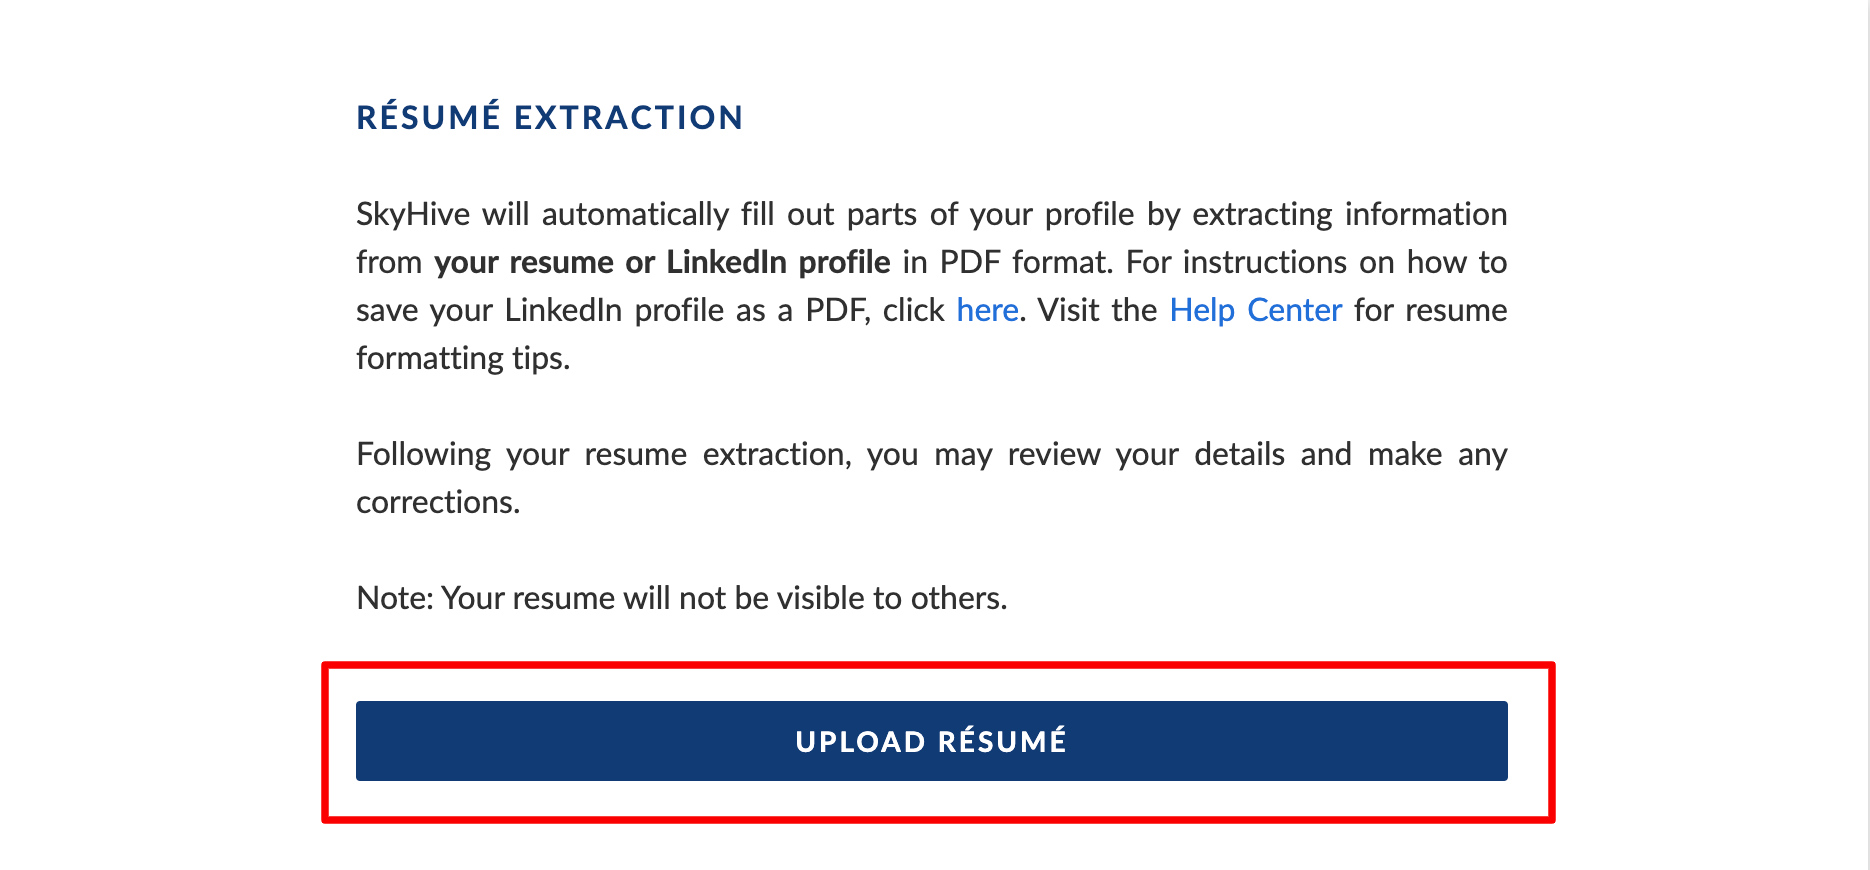Click the 'review your details' phrase
The height and width of the screenshot is (870, 1870).
coord(1146,454)
